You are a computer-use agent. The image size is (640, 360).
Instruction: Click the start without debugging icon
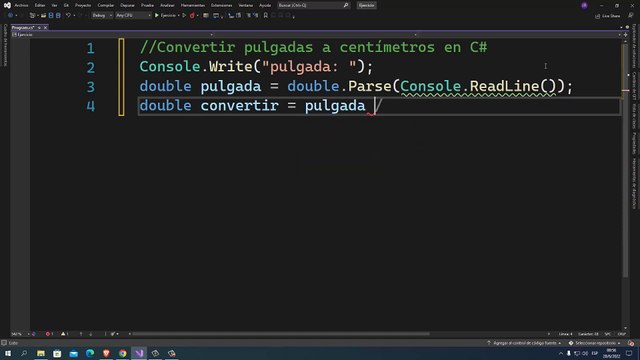pos(184,16)
